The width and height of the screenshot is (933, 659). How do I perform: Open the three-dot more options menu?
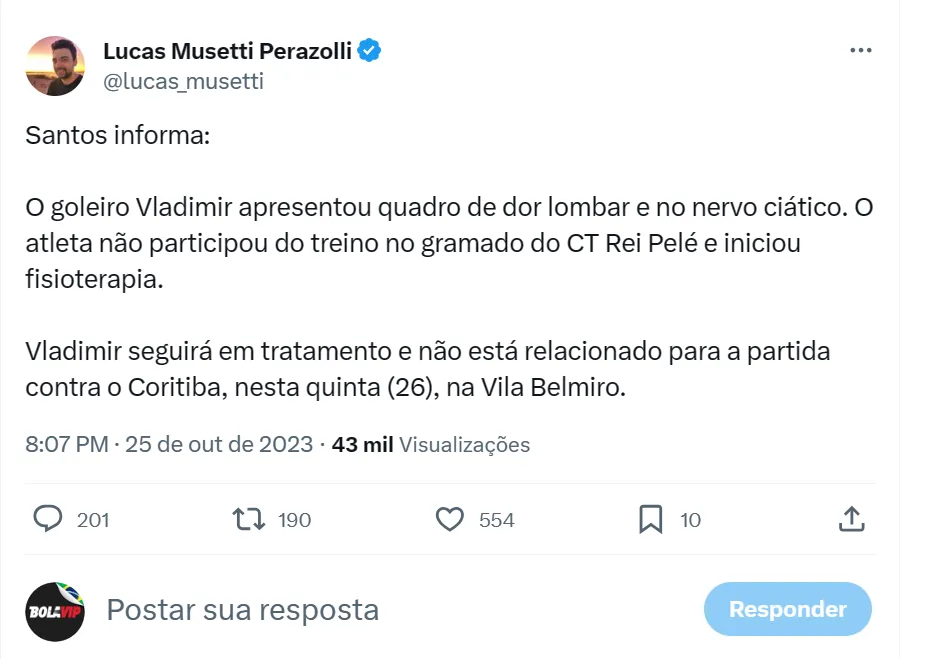point(860,51)
